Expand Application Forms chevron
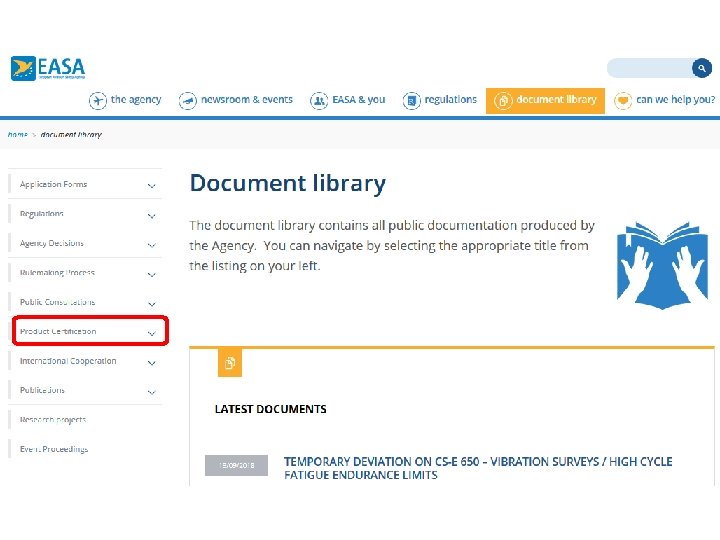 click(x=152, y=186)
